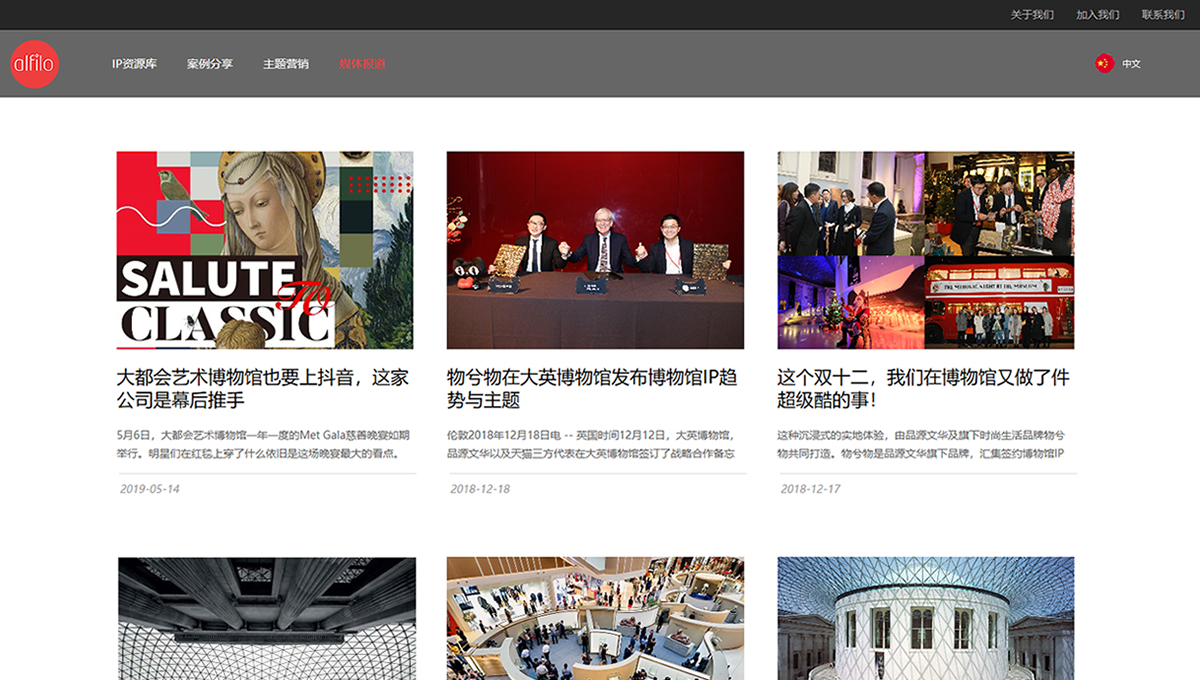Image resolution: width=1200 pixels, height=680 pixels.
Task: Open the 加入我们 link
Action: pos(1097,15)
